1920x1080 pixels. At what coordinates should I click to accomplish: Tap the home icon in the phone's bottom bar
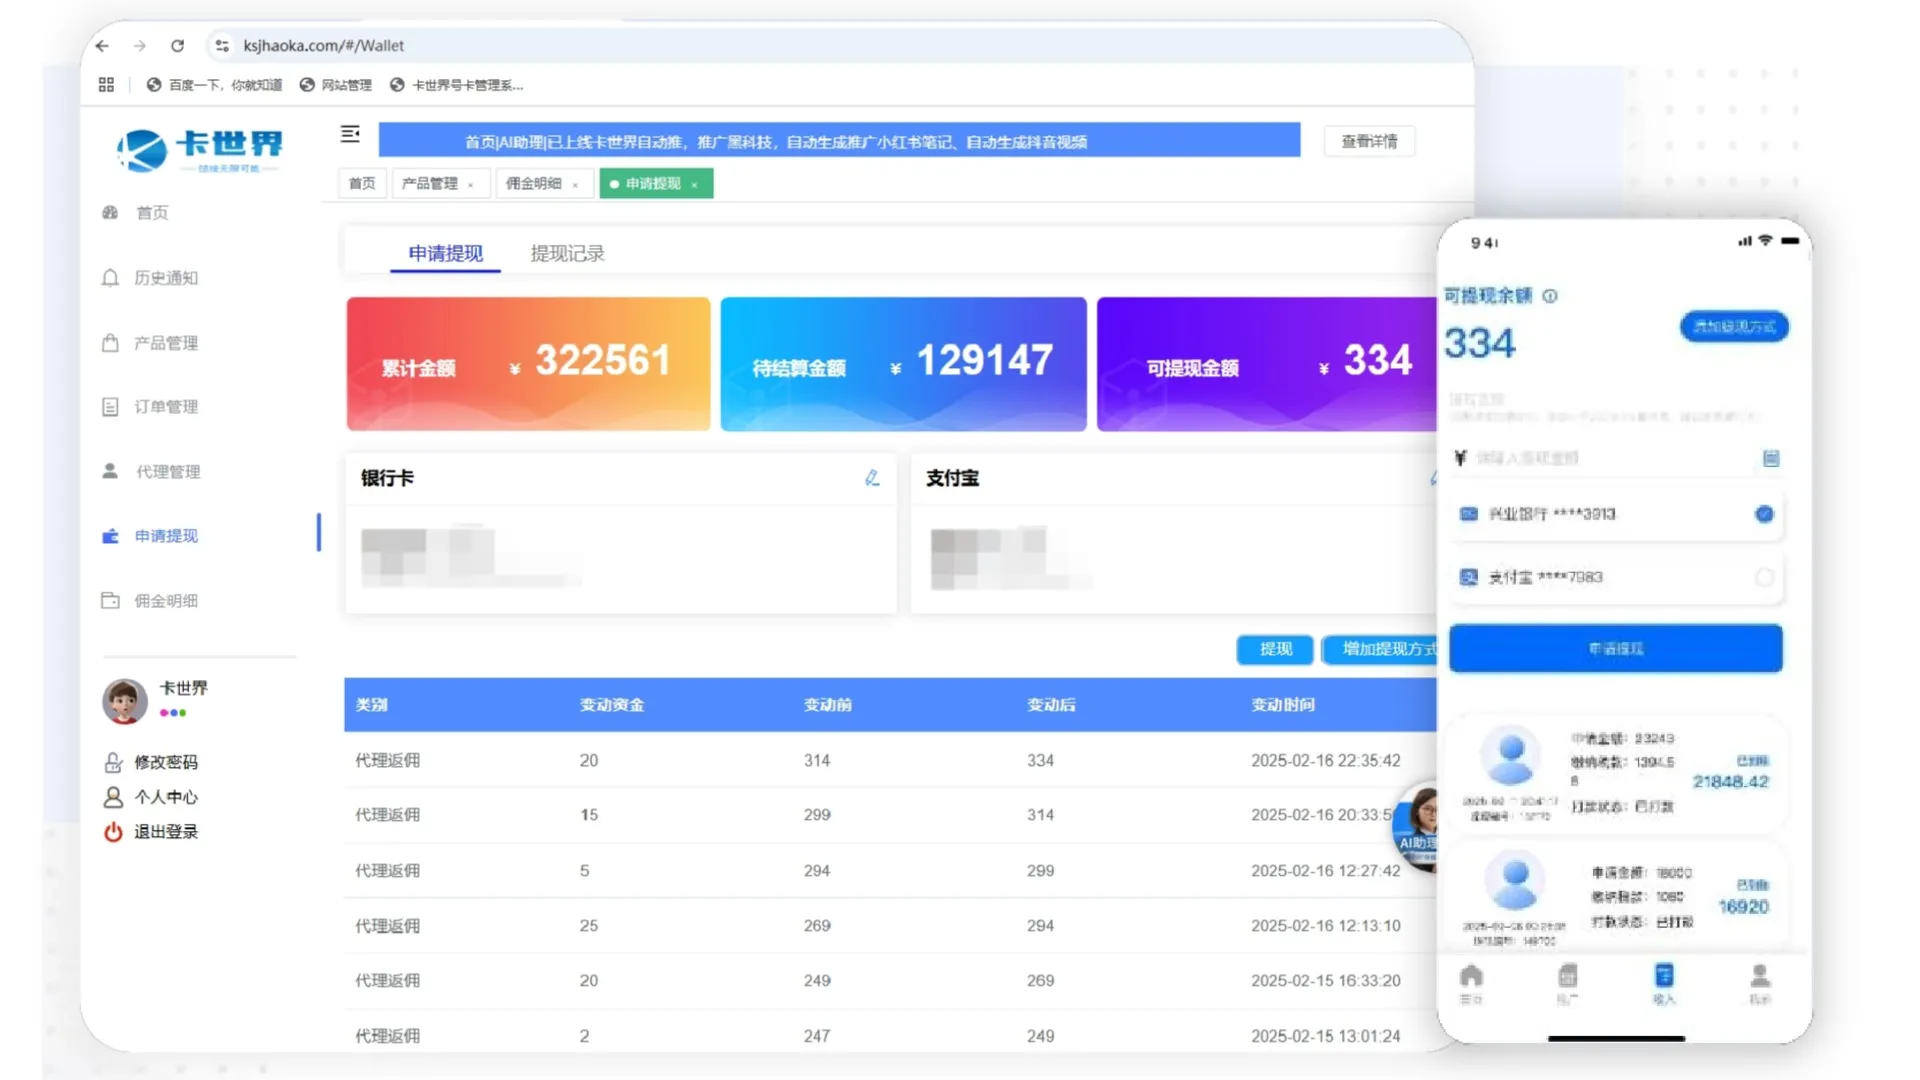1471,977
